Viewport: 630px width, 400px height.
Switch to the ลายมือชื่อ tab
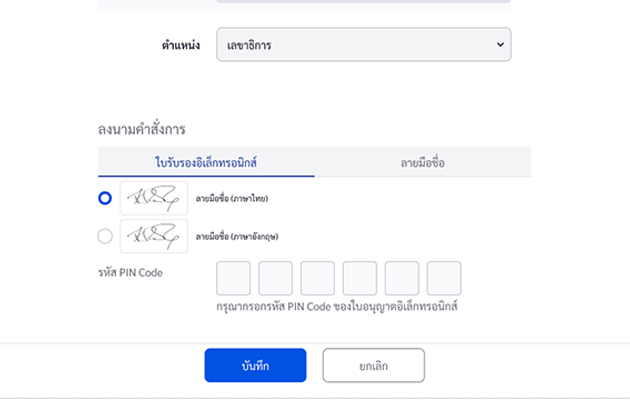pos(422,162)
